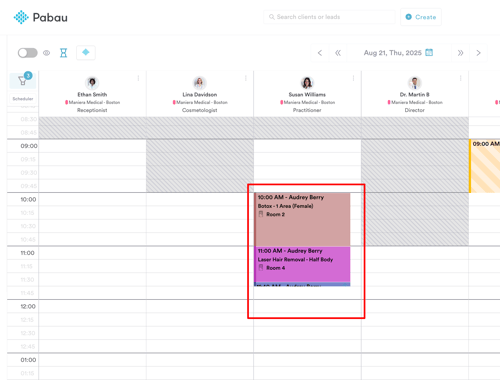Go to next day with single right arrow
500x380 pixels.
pos(478,53)
